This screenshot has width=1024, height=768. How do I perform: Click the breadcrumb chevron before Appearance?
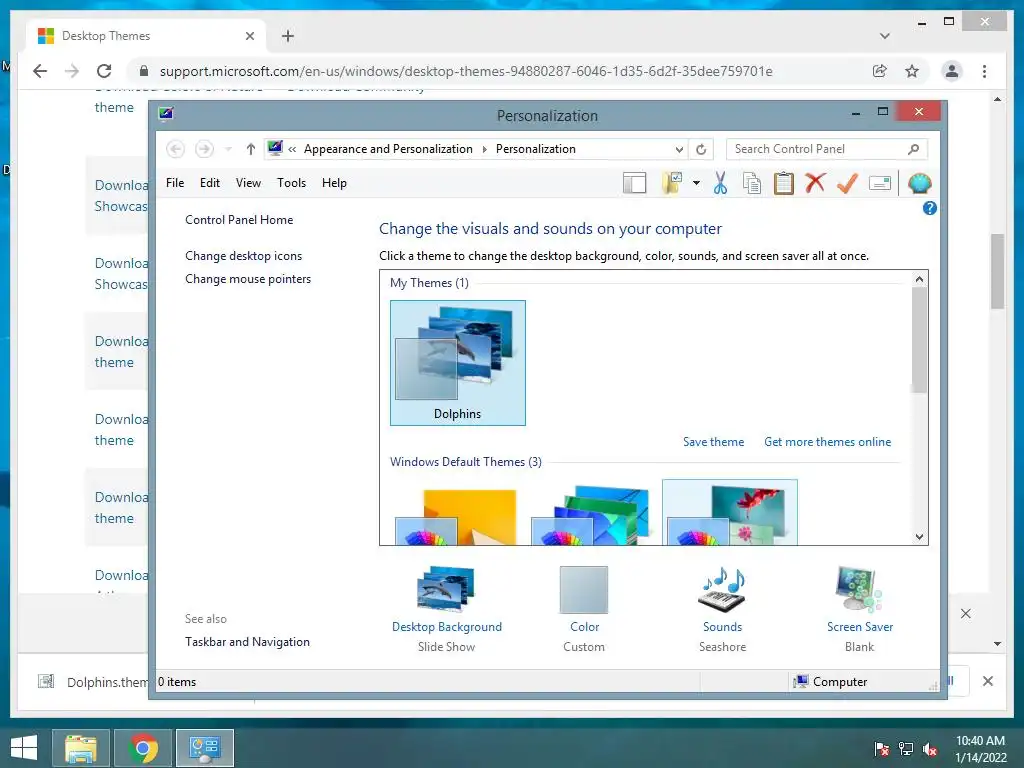(293, 150)
